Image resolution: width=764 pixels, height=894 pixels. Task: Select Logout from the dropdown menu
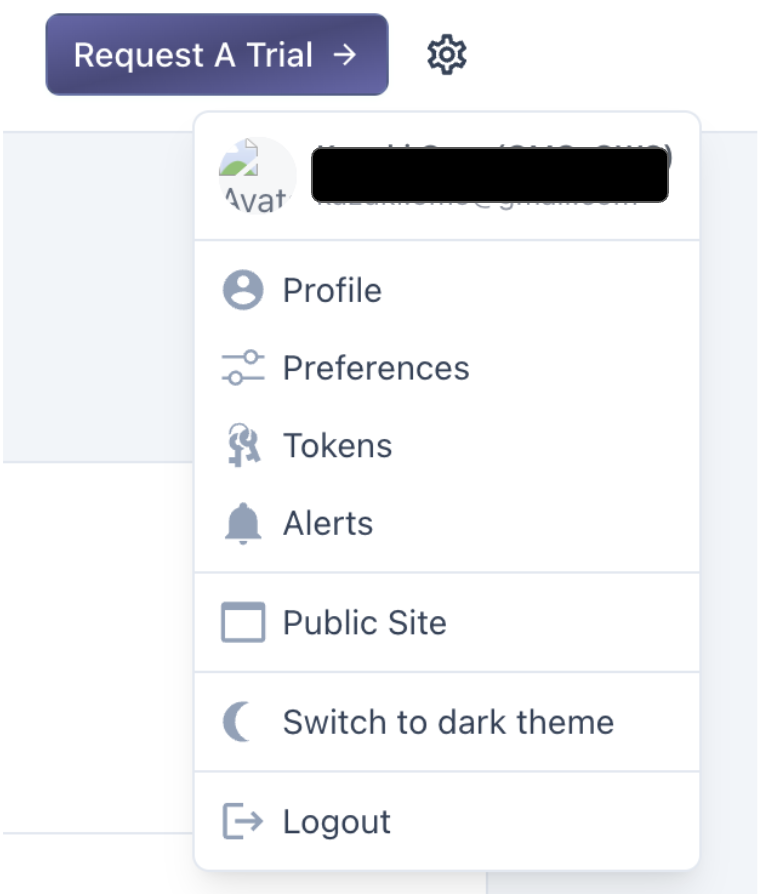pyautogui.click(x=447, y=821)
